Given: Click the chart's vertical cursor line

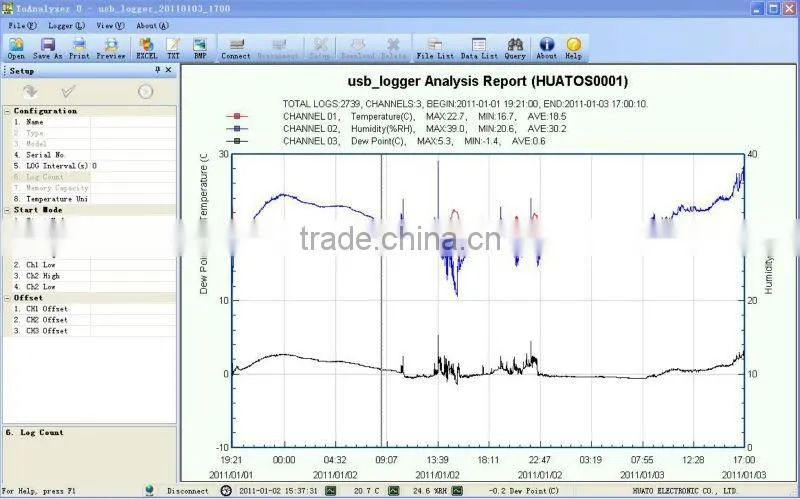Looking at the screenshot, I should 381,301.
